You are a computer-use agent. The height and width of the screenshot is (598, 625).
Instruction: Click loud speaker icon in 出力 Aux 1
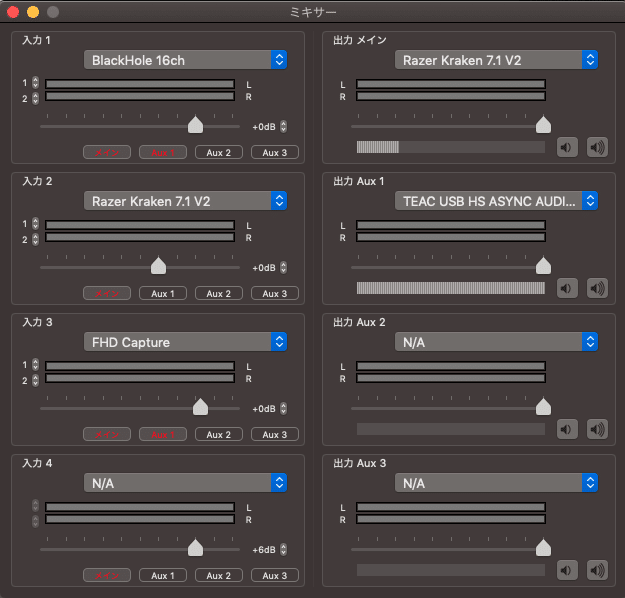point(597,288)
